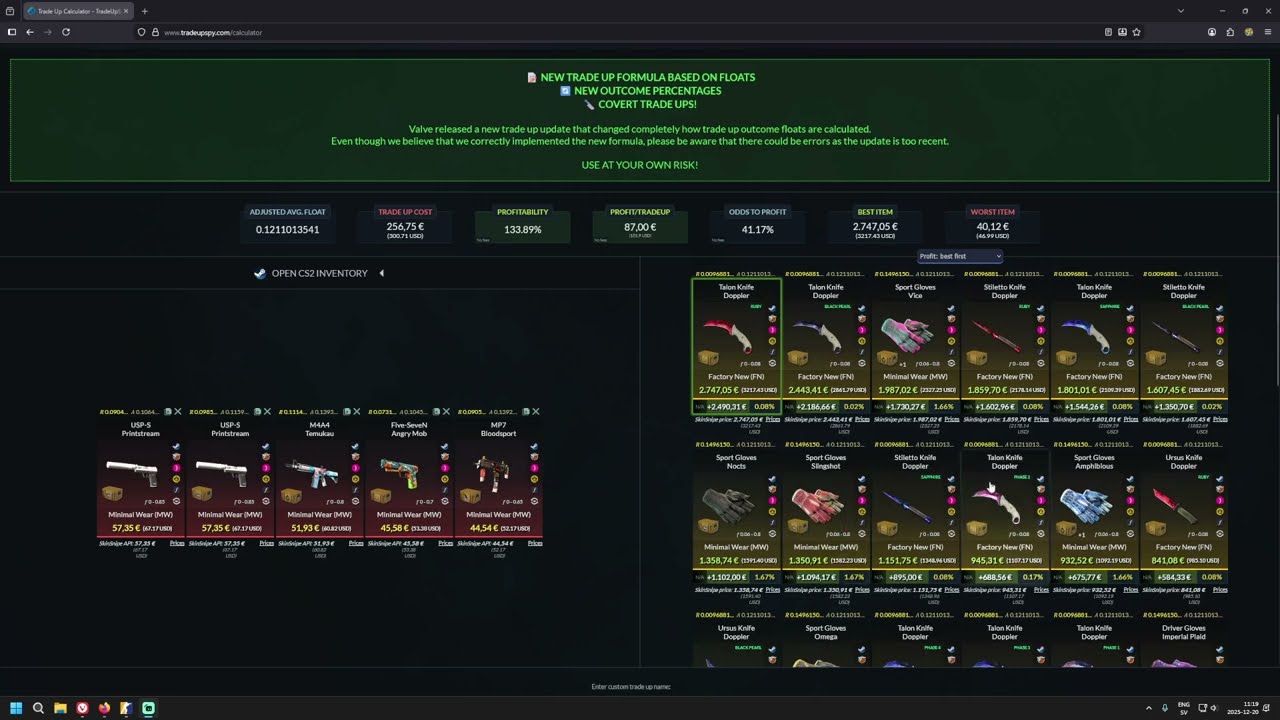
Task: Click the +2.490,31 € profit on Ruby Talon Knife
Action: coord(726,407)
